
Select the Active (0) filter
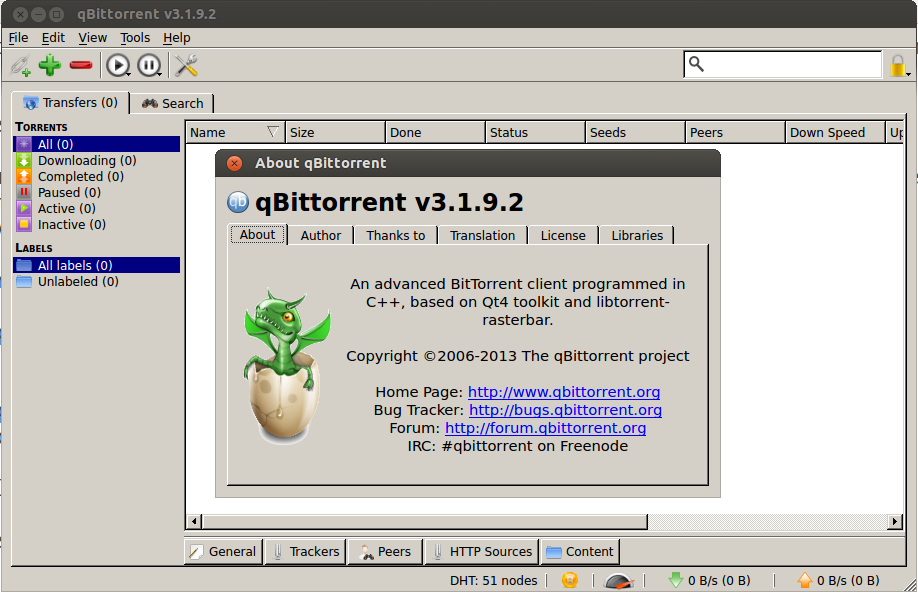tap(97, 208)
